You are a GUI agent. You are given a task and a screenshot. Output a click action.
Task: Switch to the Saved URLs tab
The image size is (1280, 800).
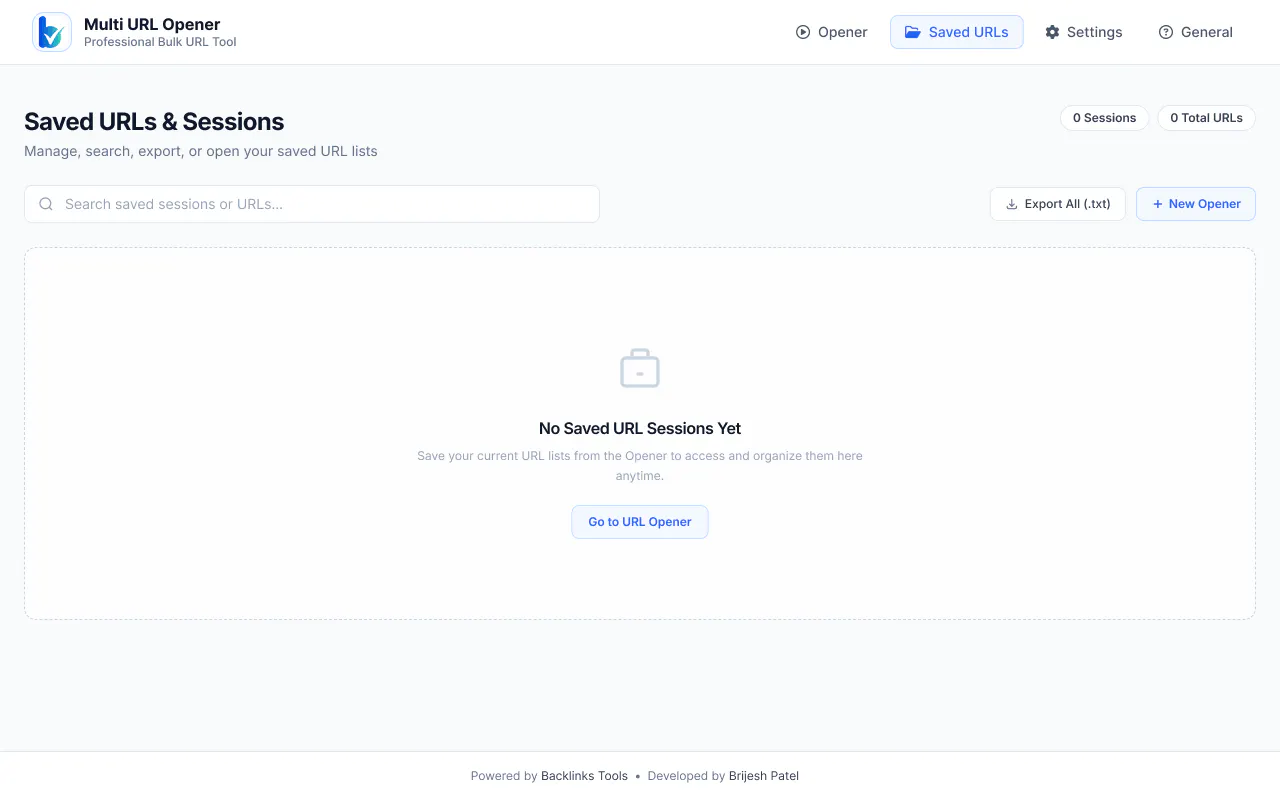coord(957,32)
